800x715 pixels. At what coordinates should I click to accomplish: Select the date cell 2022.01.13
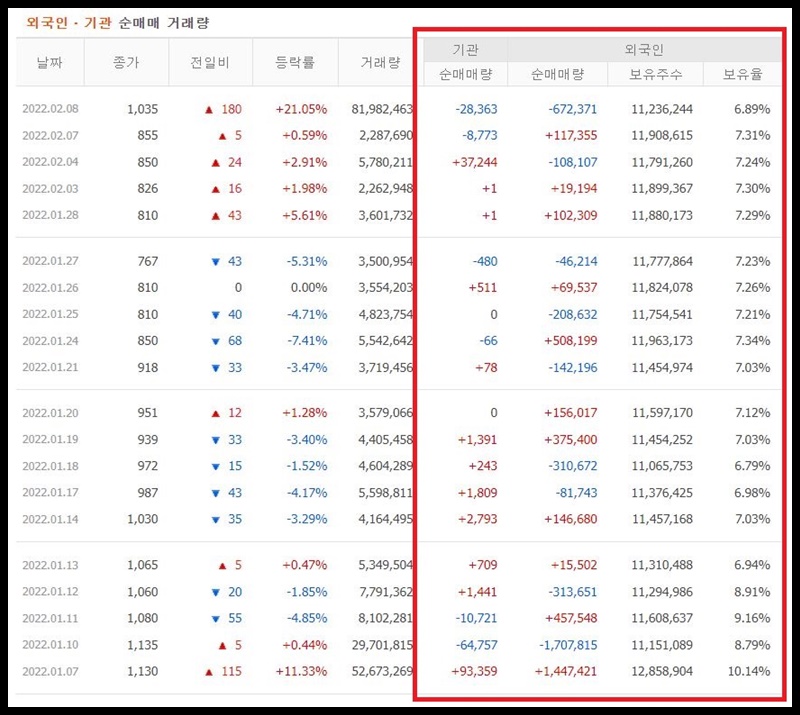(51, 565)
